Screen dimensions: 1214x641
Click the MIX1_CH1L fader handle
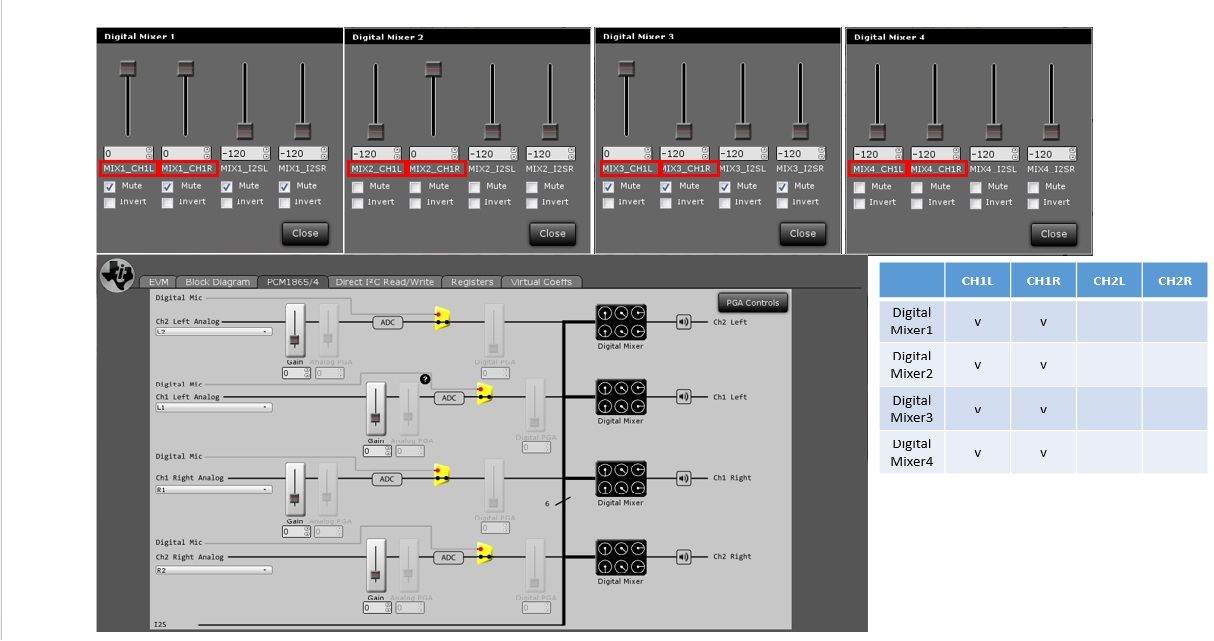(x=127, y=68)
